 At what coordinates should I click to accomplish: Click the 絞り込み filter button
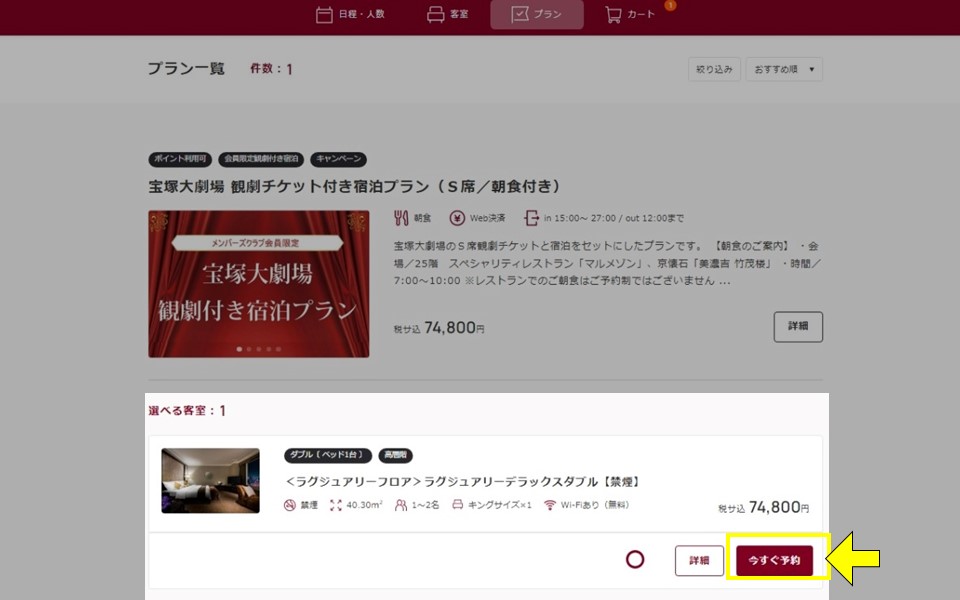[714, 69]
